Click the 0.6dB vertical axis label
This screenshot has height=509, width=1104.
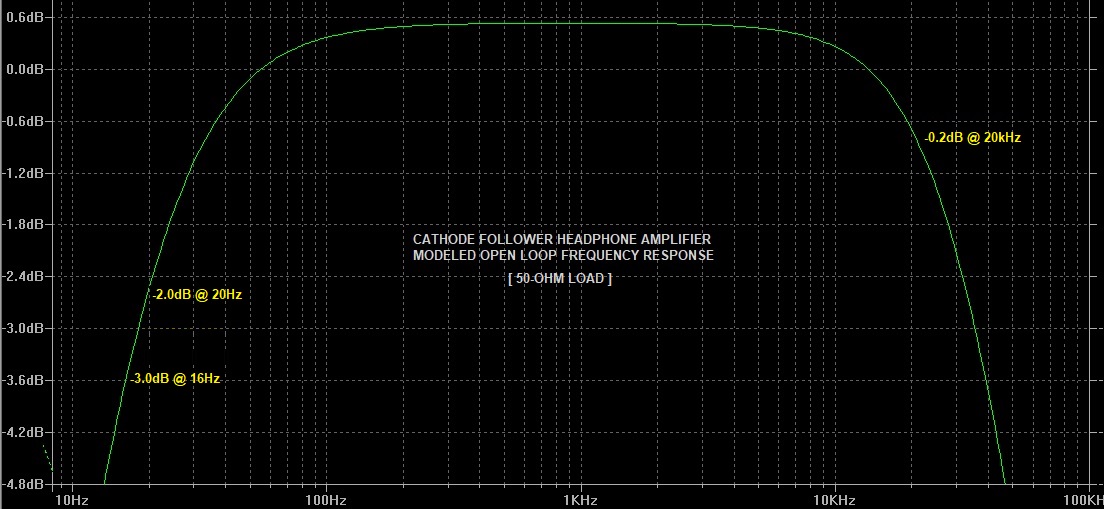tap(25, 17)
